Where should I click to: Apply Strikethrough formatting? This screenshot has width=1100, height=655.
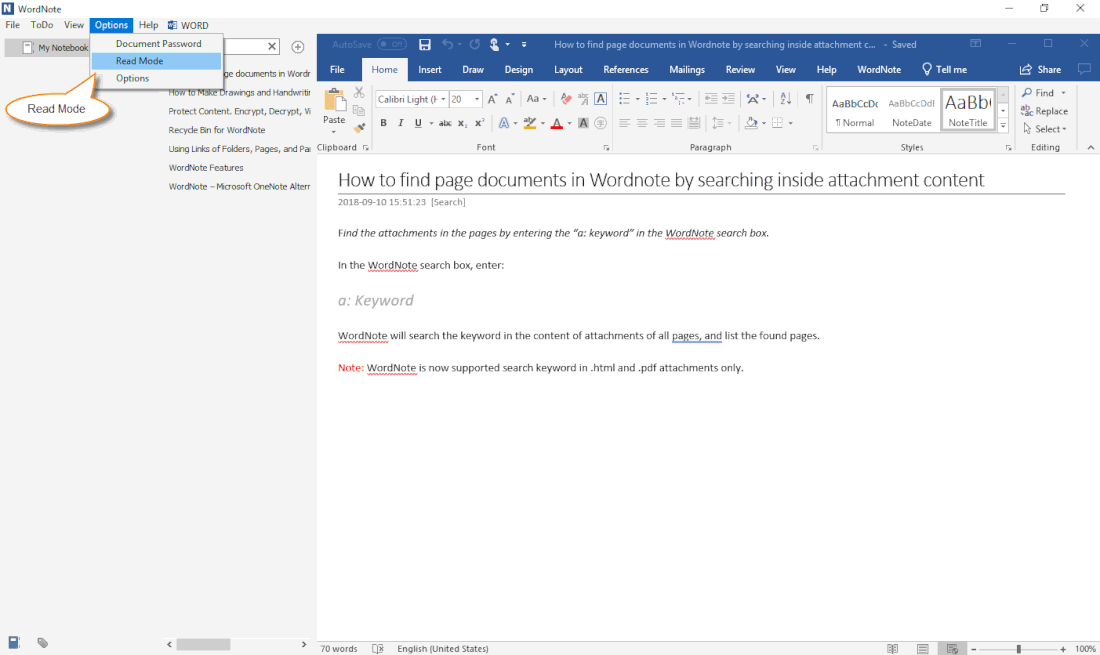[x=445, y=123]
